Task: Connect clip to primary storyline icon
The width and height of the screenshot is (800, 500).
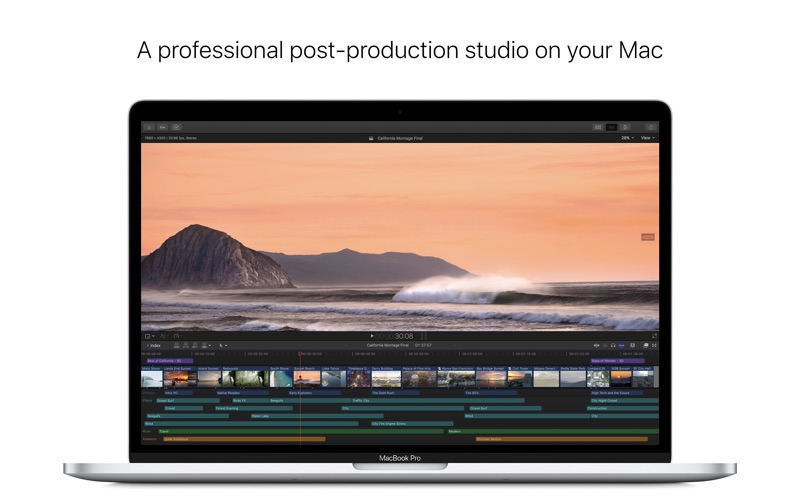Action: (177, 345)
